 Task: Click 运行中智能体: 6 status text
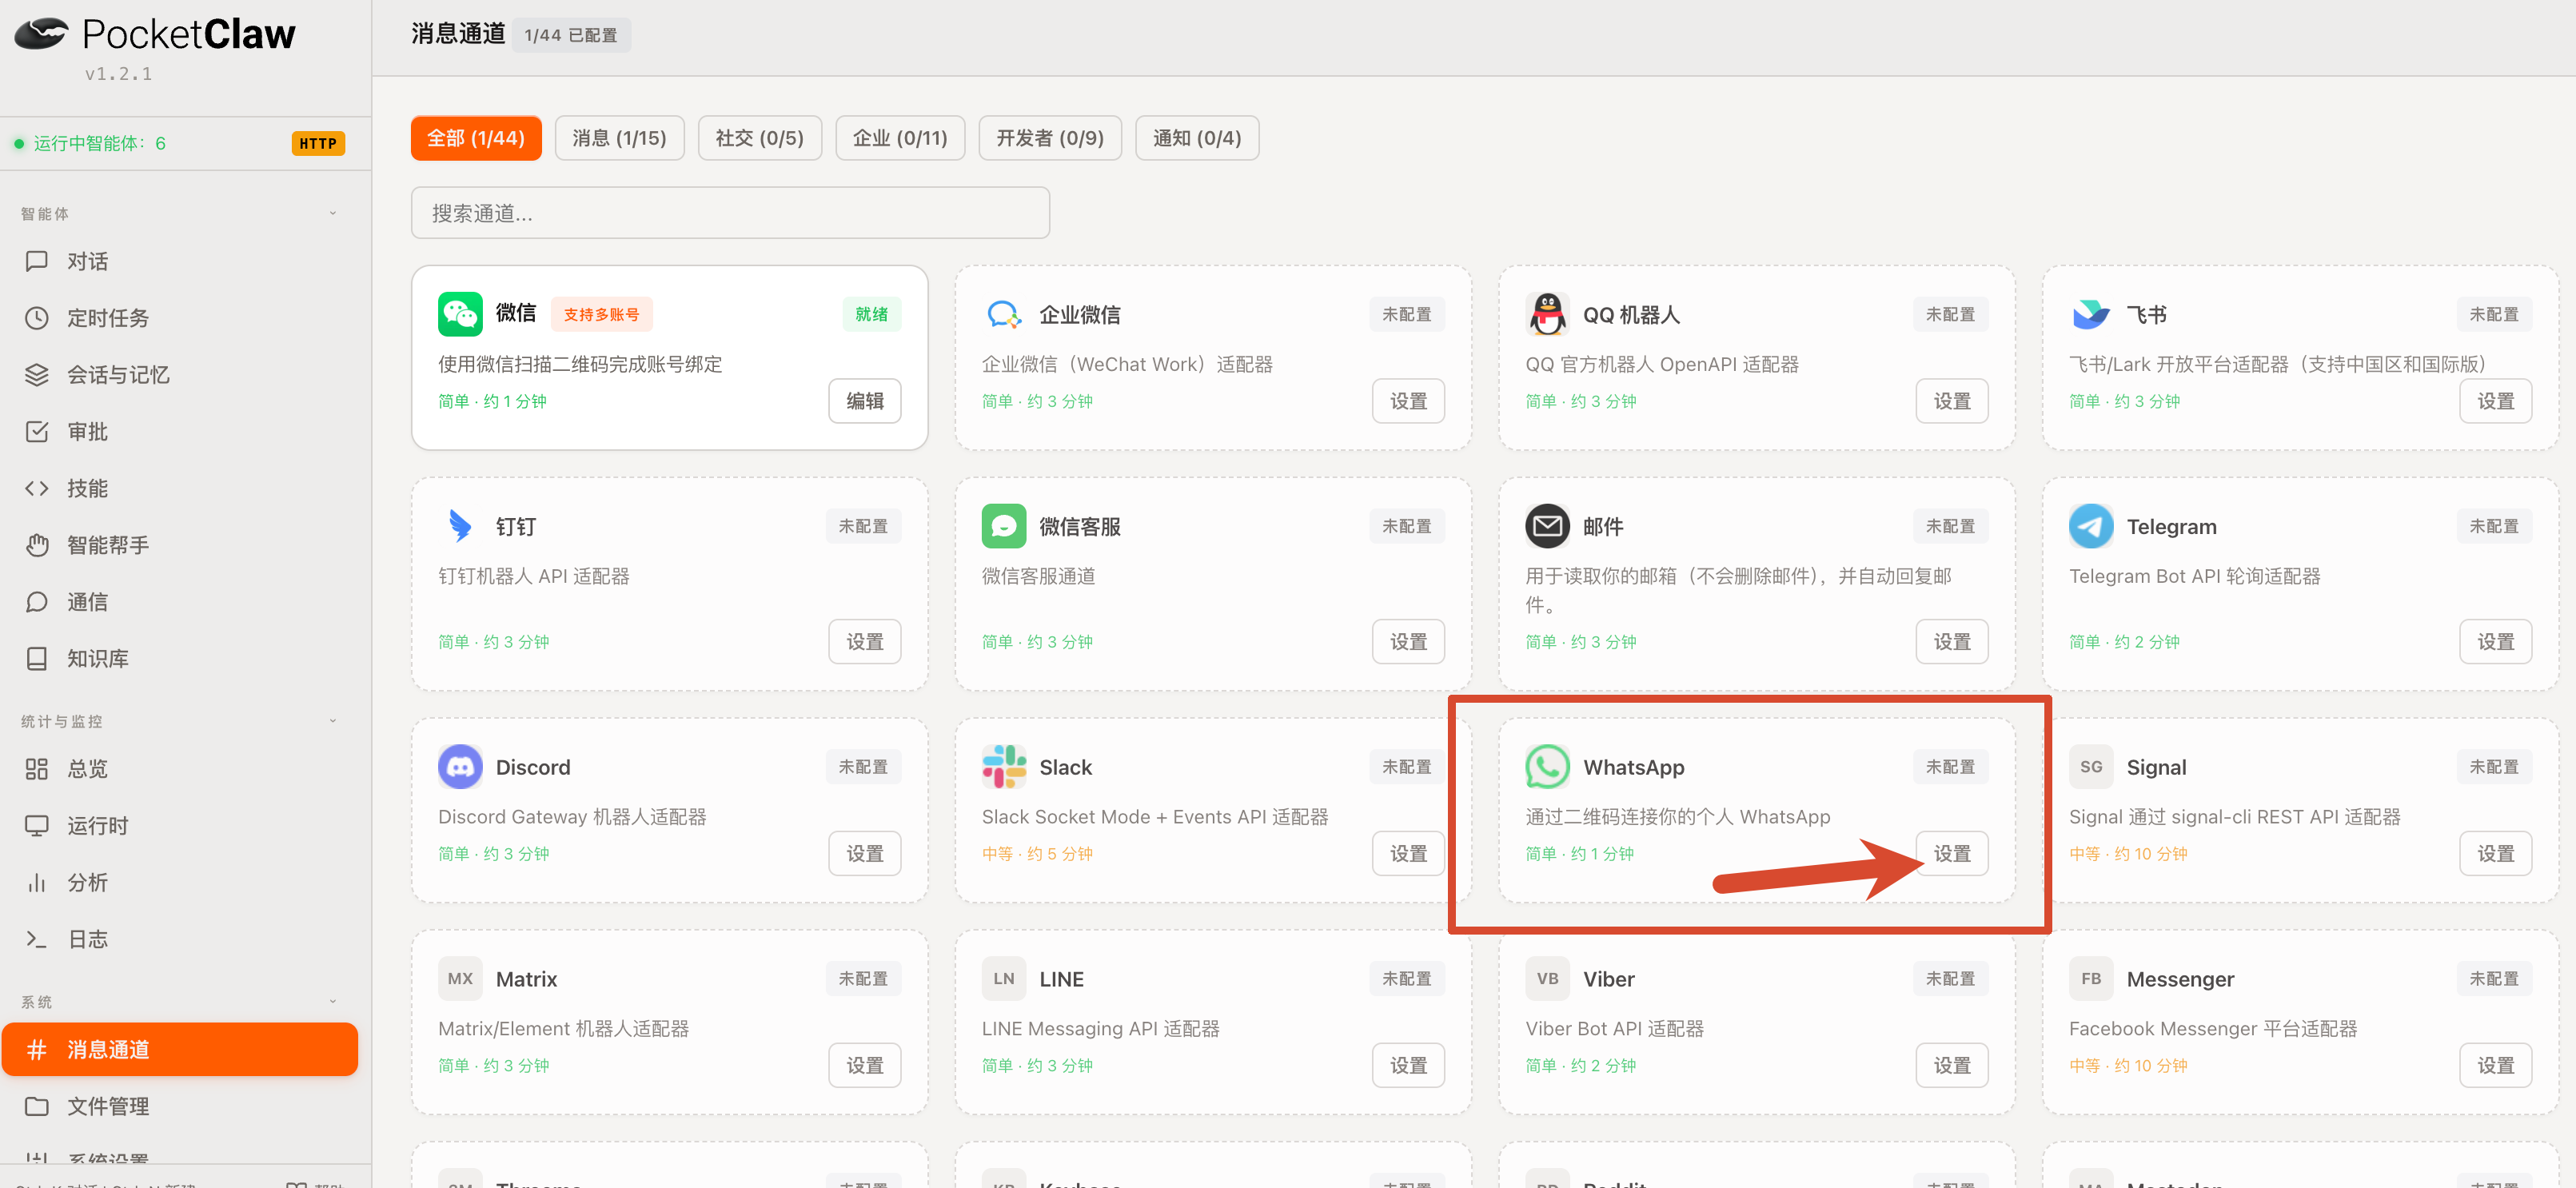(x=99, y=143)
